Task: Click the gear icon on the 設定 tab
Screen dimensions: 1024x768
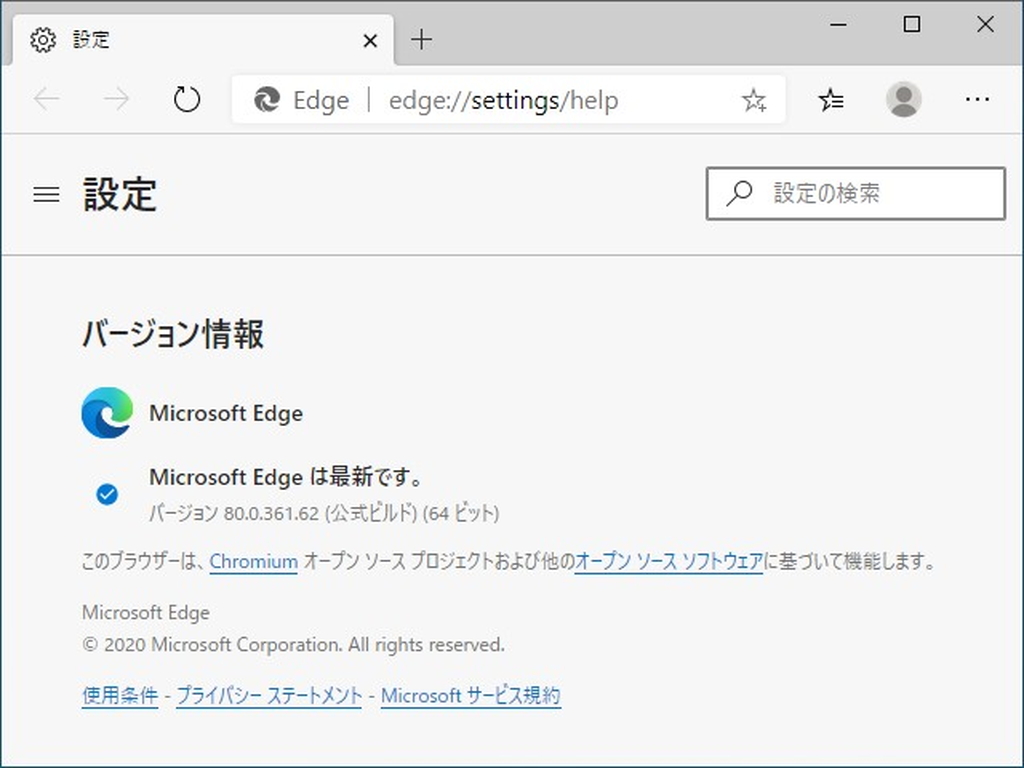Action: [42, 40]
